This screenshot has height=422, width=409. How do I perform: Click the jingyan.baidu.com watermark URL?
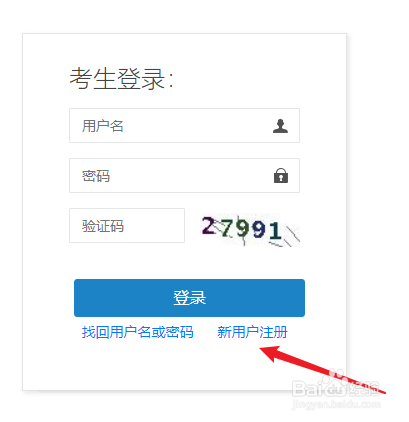[x=336, y=404]
